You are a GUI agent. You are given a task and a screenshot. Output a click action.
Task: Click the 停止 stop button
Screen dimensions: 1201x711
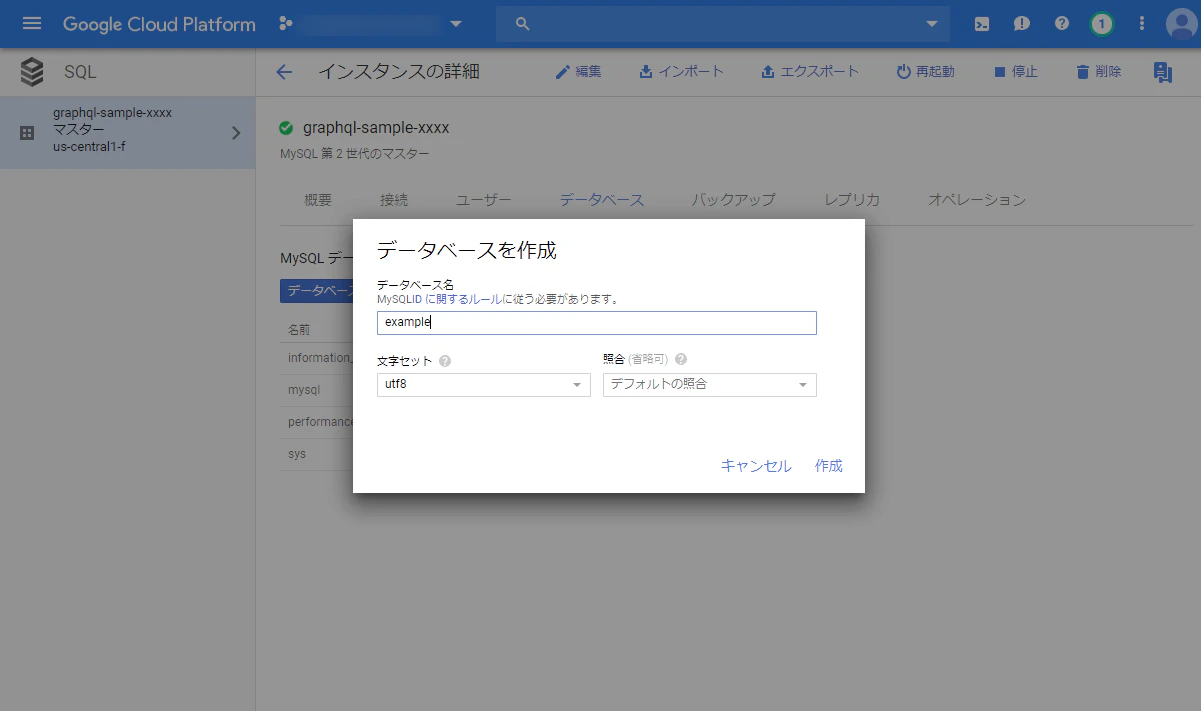(1015, 72)
